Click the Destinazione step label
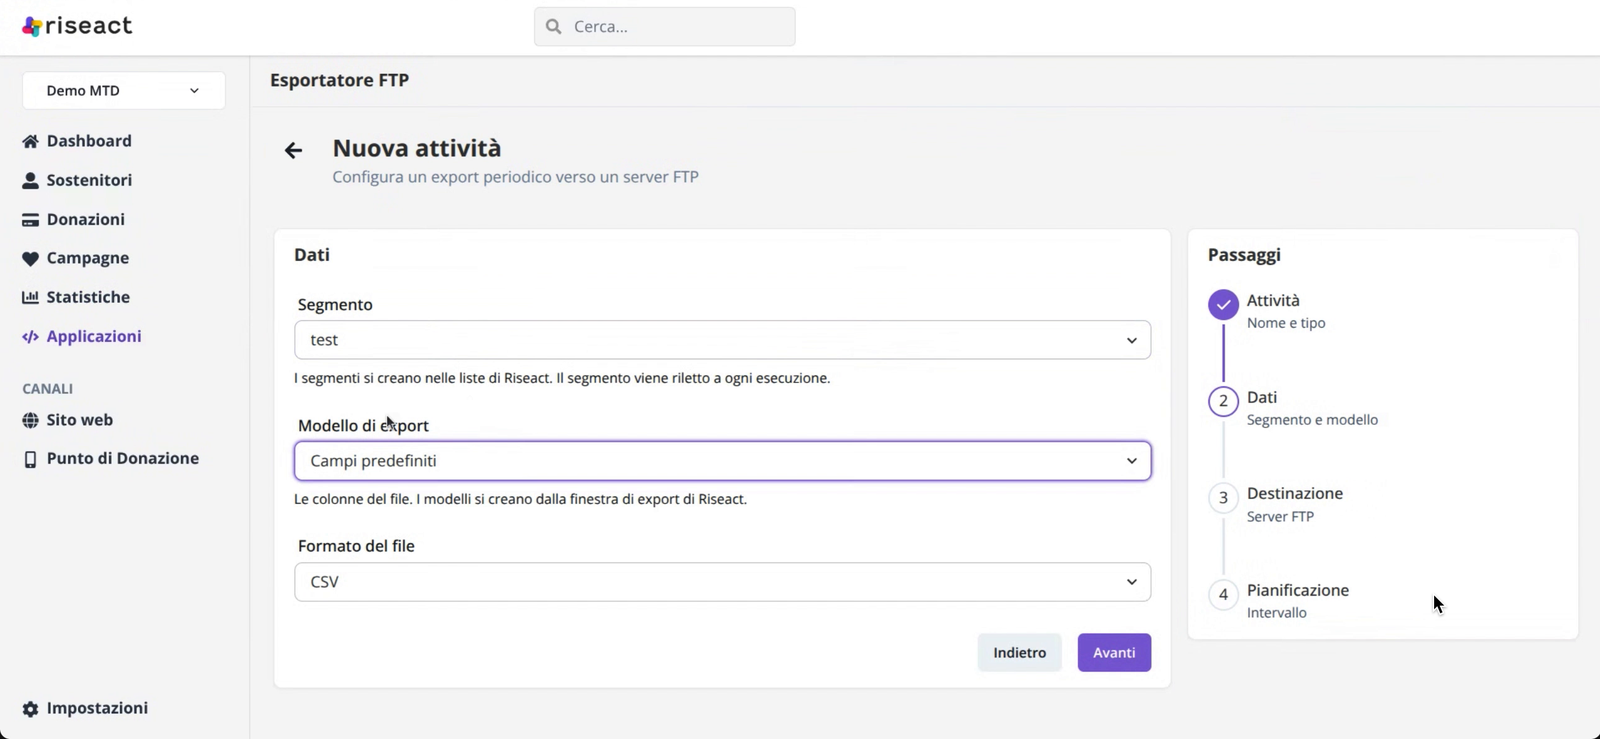The width and height of the screenshot is (1600, 739). tap(1295, 493)
